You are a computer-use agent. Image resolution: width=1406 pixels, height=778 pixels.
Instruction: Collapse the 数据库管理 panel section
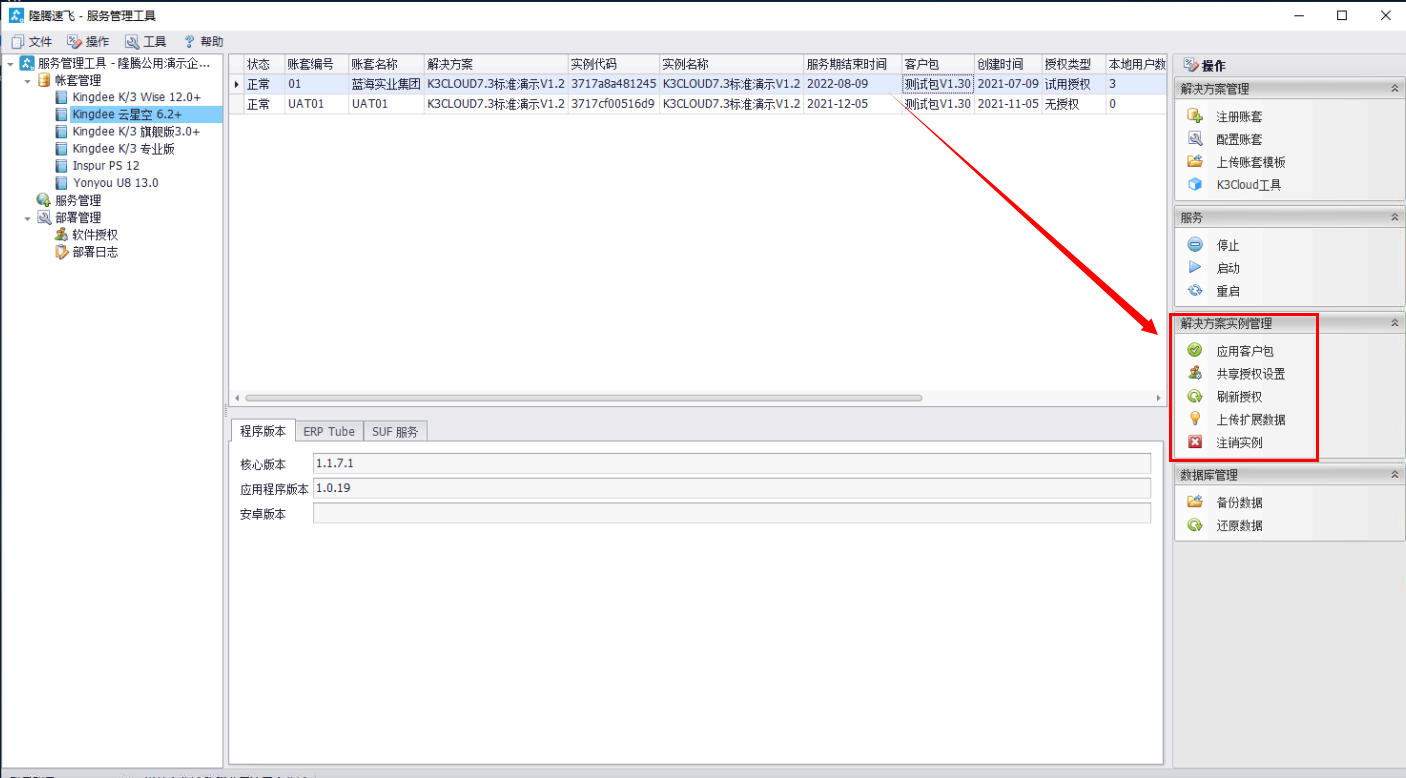pyautogui.click(x=1394, y=475)
